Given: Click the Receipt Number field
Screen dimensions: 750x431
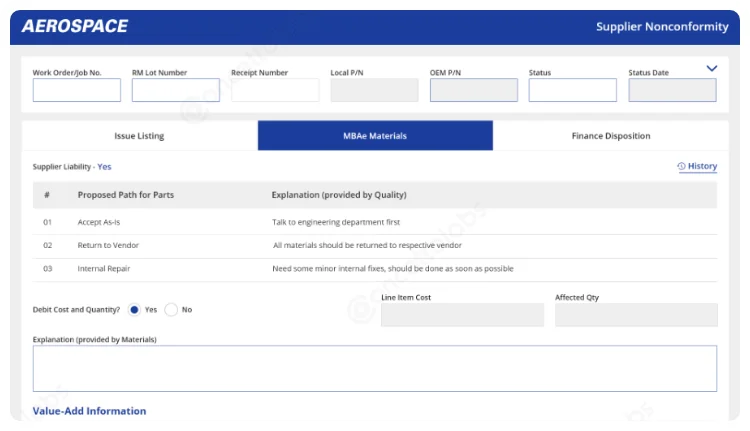Looking at the screenshot, I should [x=275, y=90].
